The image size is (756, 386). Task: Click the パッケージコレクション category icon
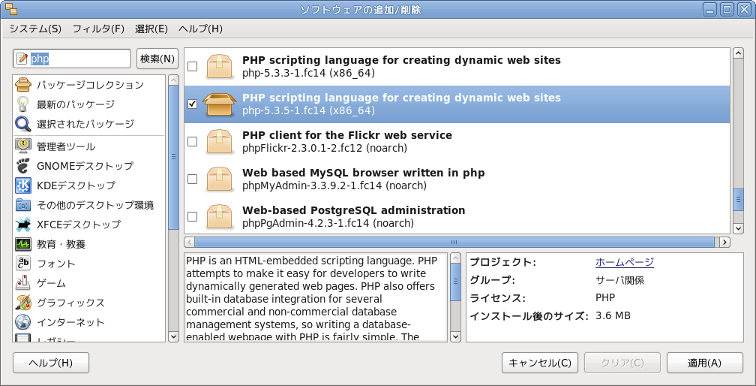(x=23, y=85)
